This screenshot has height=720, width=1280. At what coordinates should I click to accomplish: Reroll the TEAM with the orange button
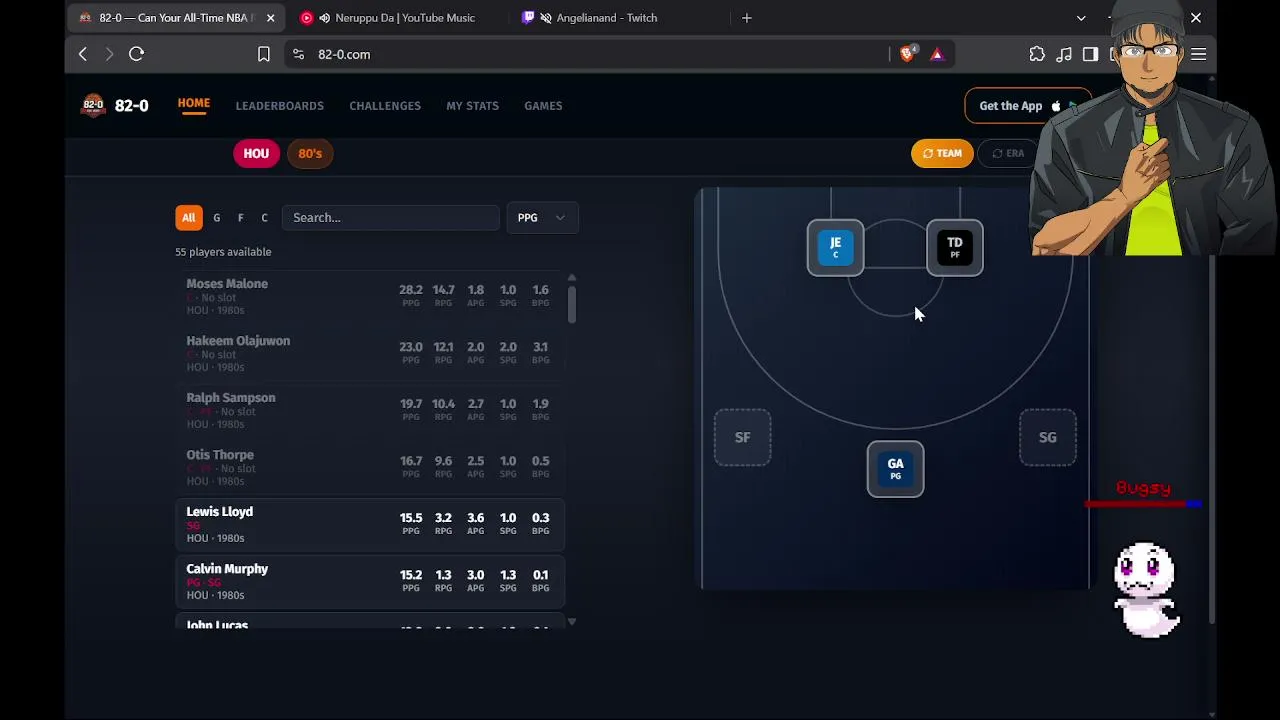click(942, 153)
